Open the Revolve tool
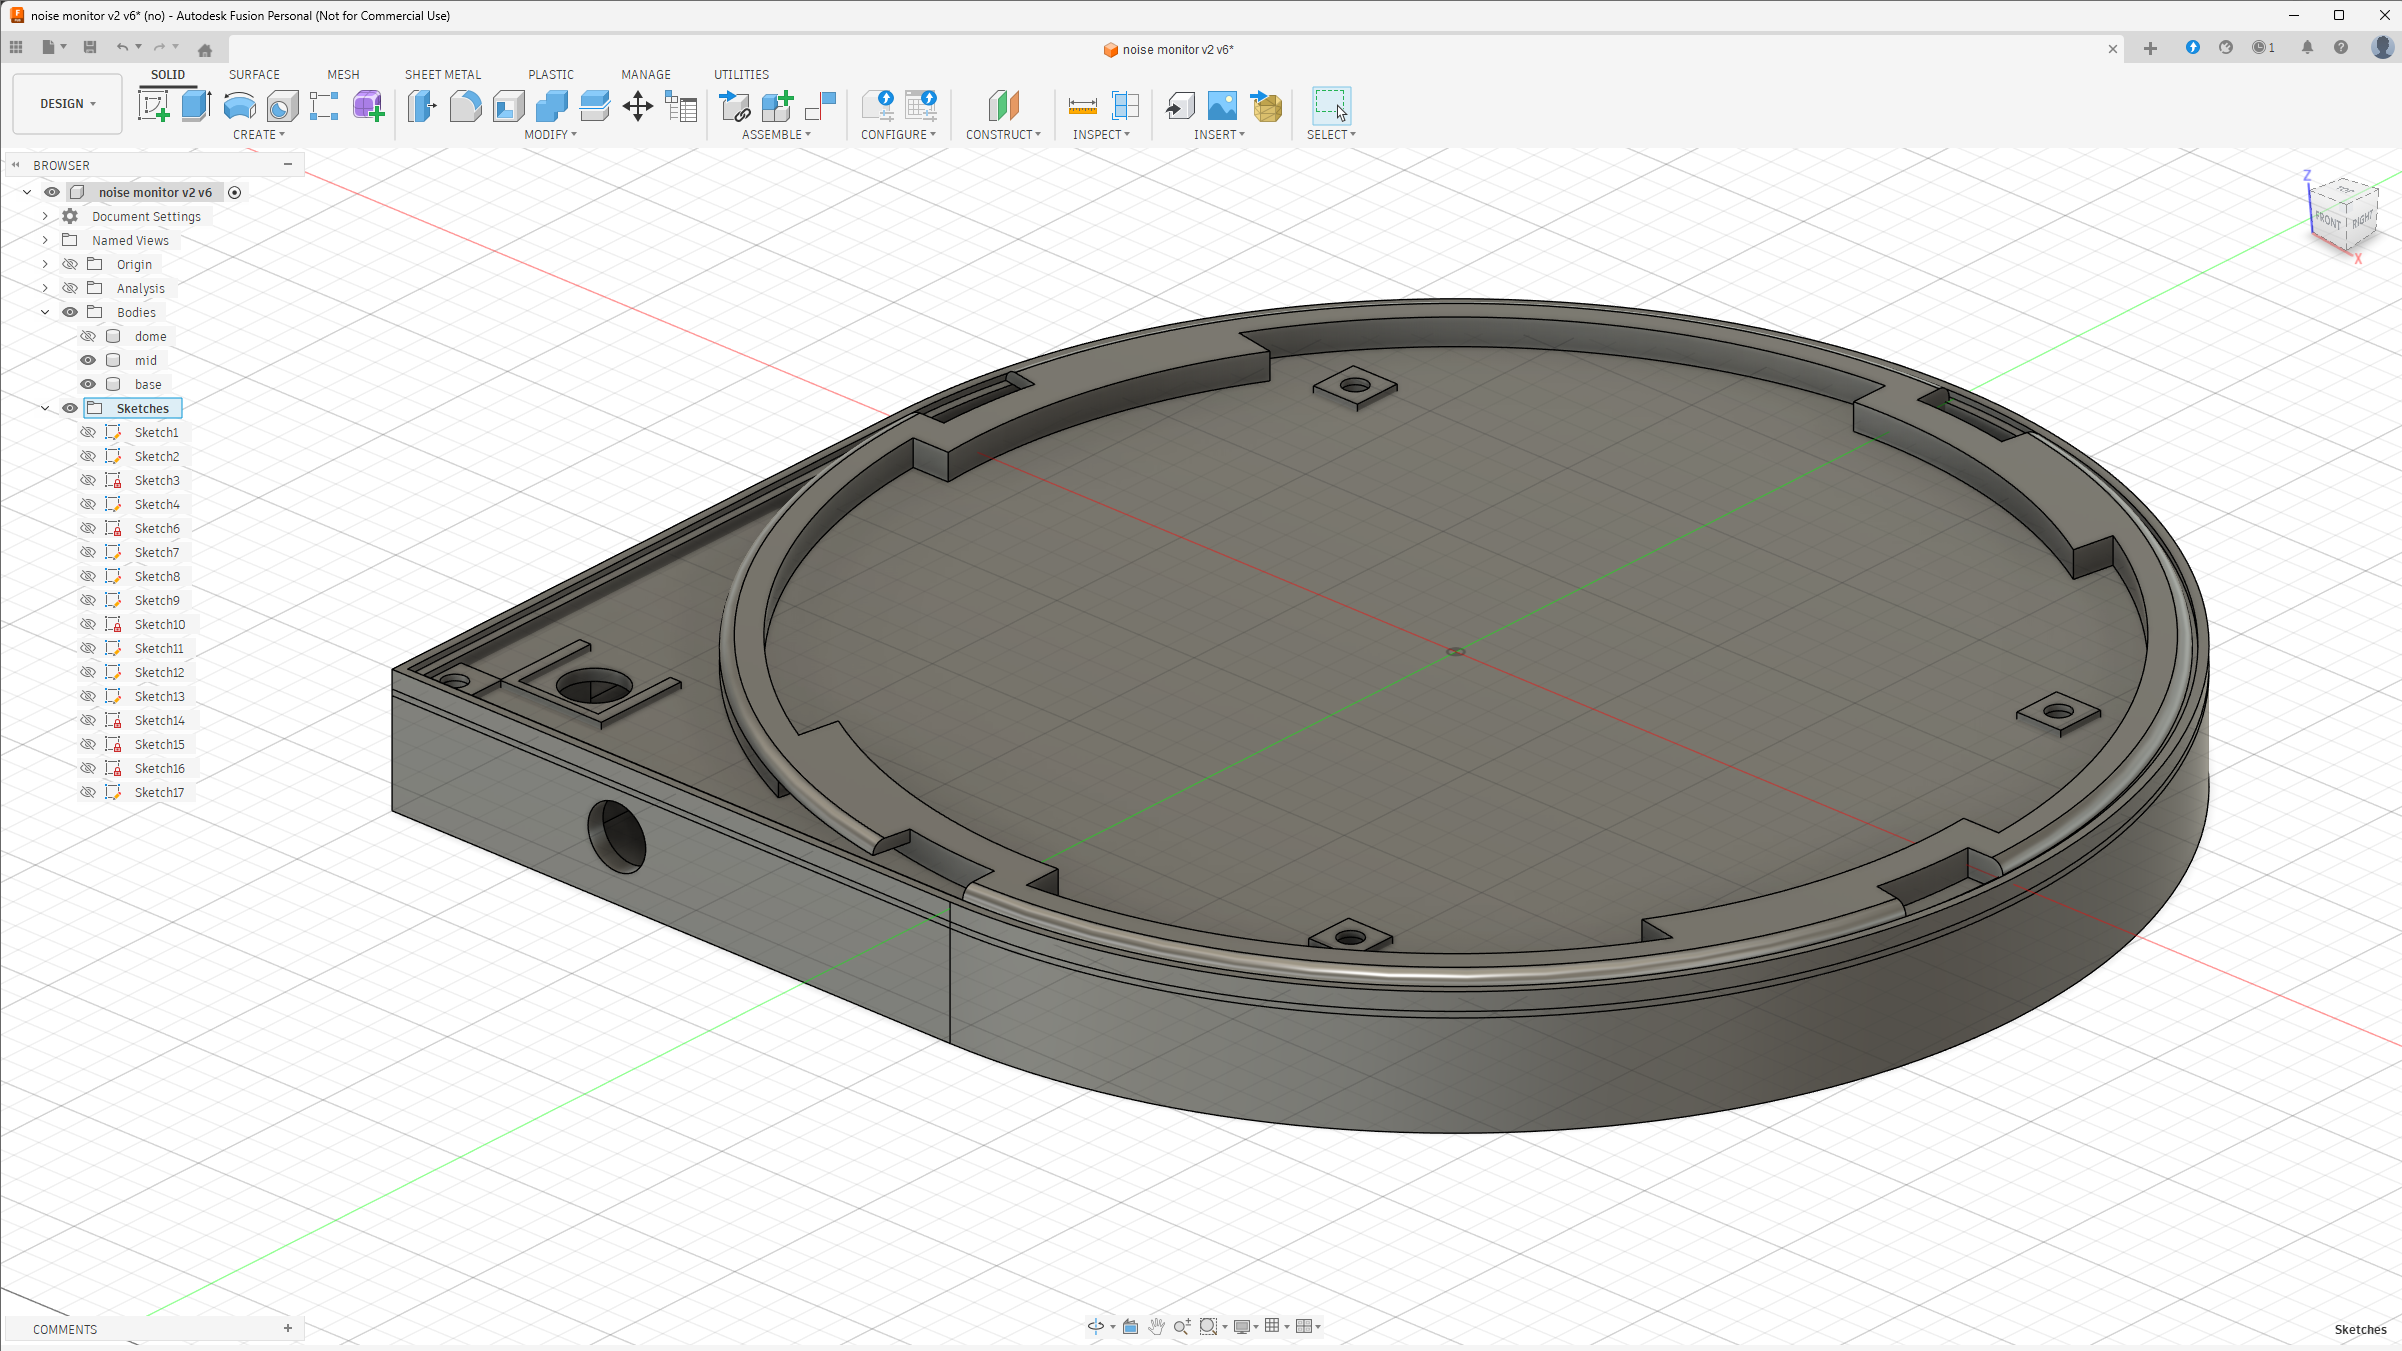2402x1351 pixels. (x=239, y=105)
